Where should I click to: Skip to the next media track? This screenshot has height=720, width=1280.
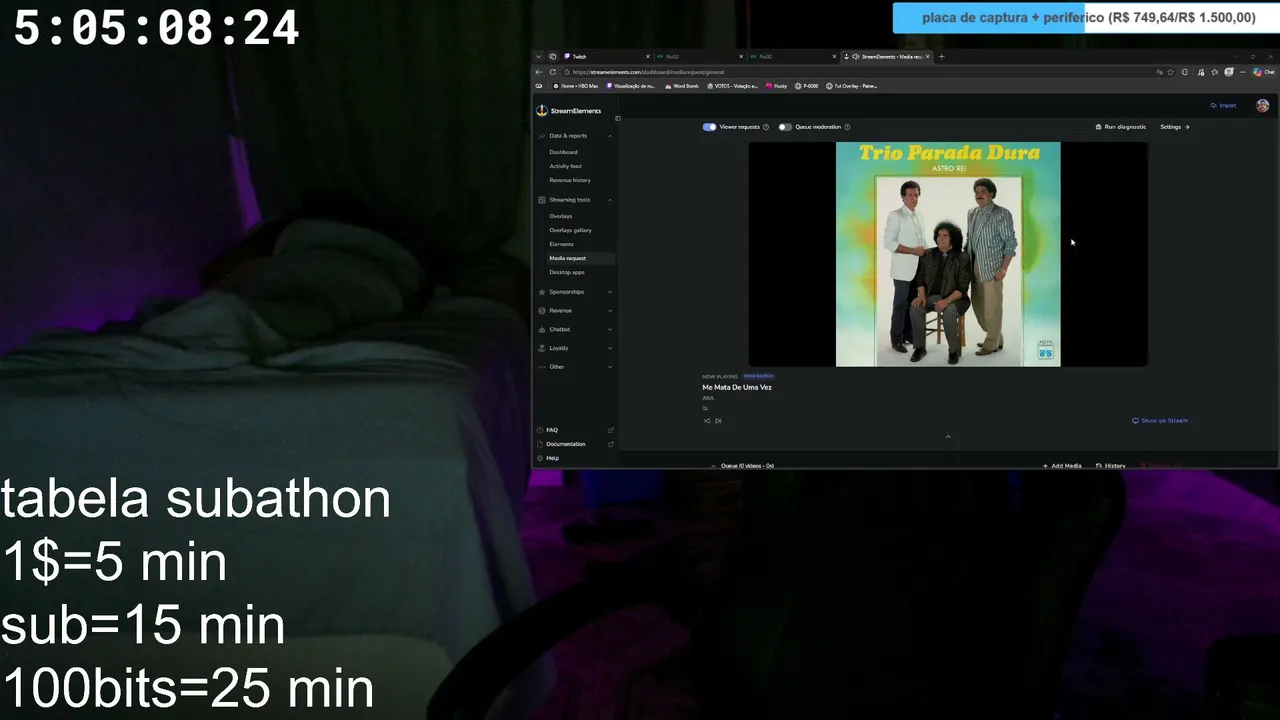click(718, 421)
